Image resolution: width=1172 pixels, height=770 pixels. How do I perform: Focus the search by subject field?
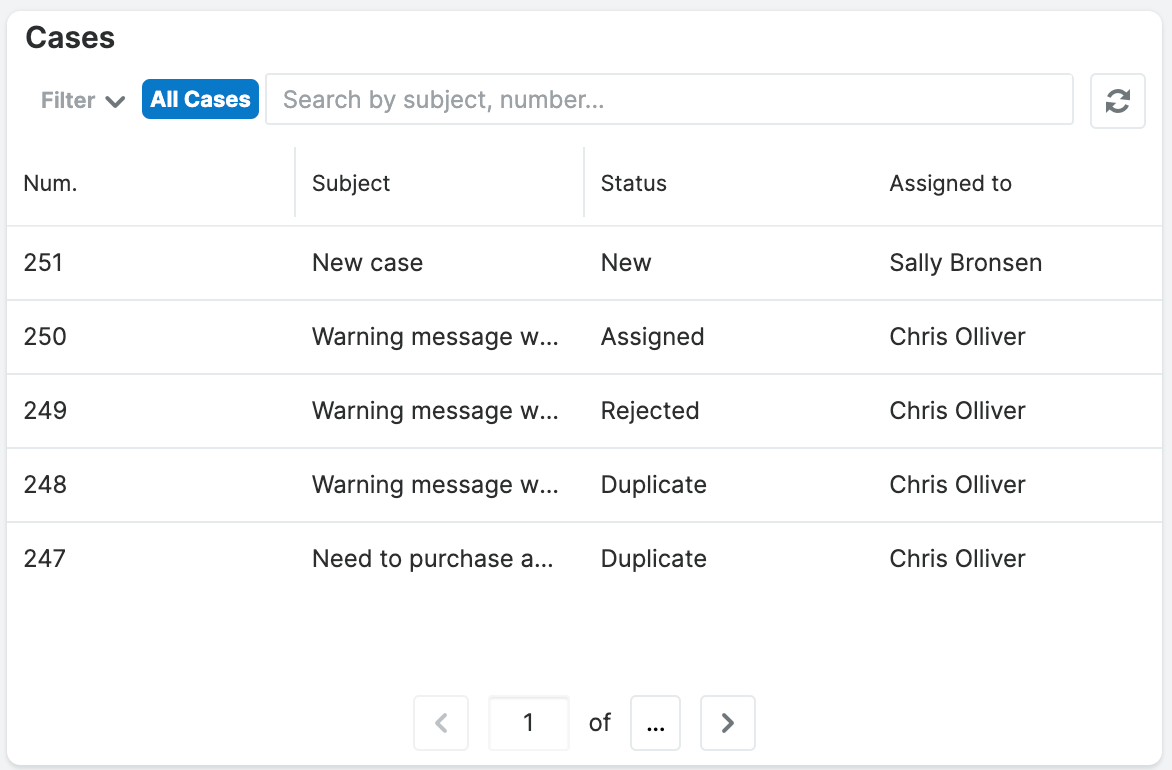point(668,99)
